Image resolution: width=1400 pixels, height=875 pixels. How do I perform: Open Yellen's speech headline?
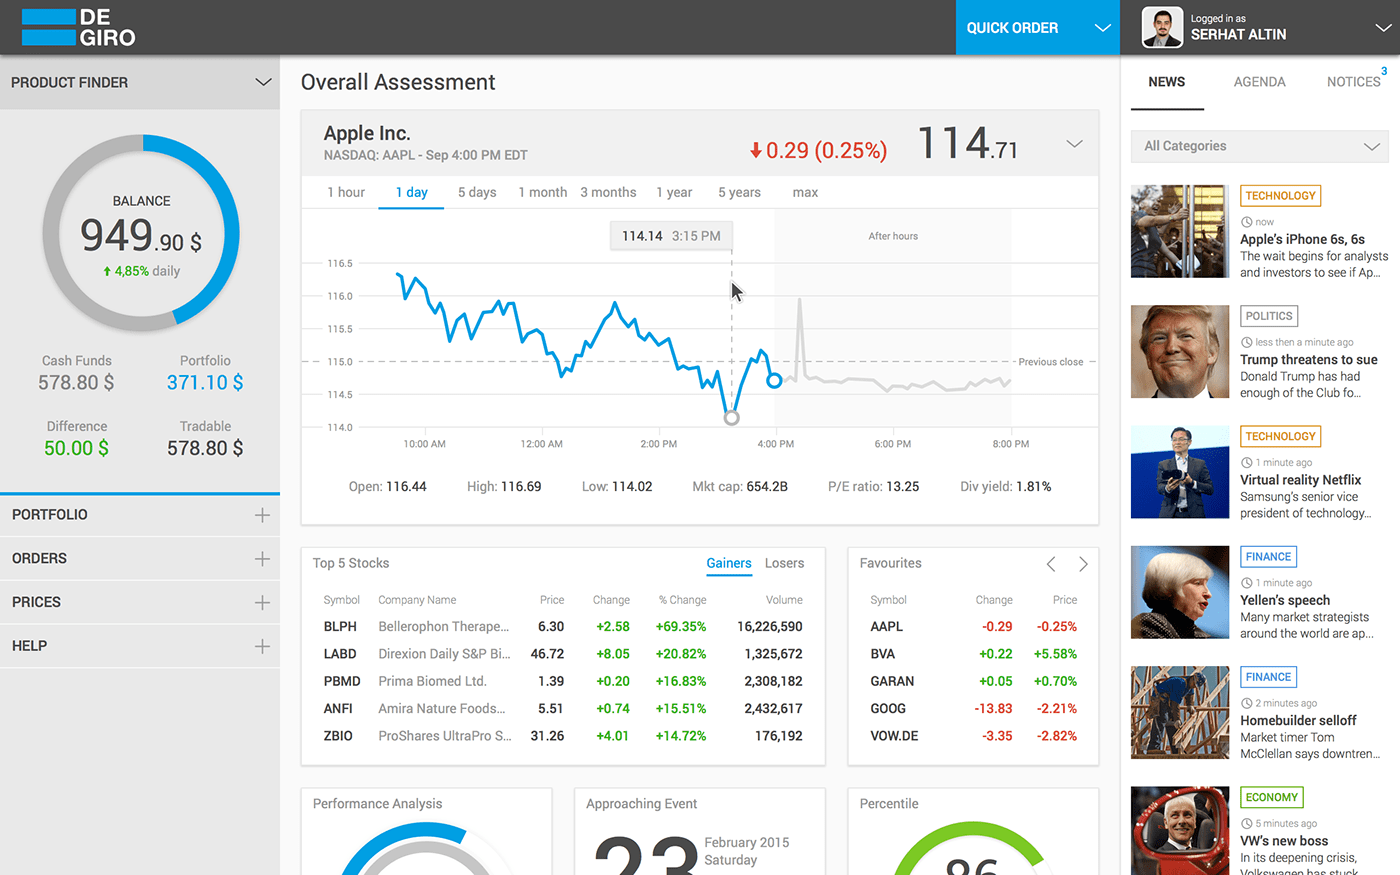coord(1285,600)
